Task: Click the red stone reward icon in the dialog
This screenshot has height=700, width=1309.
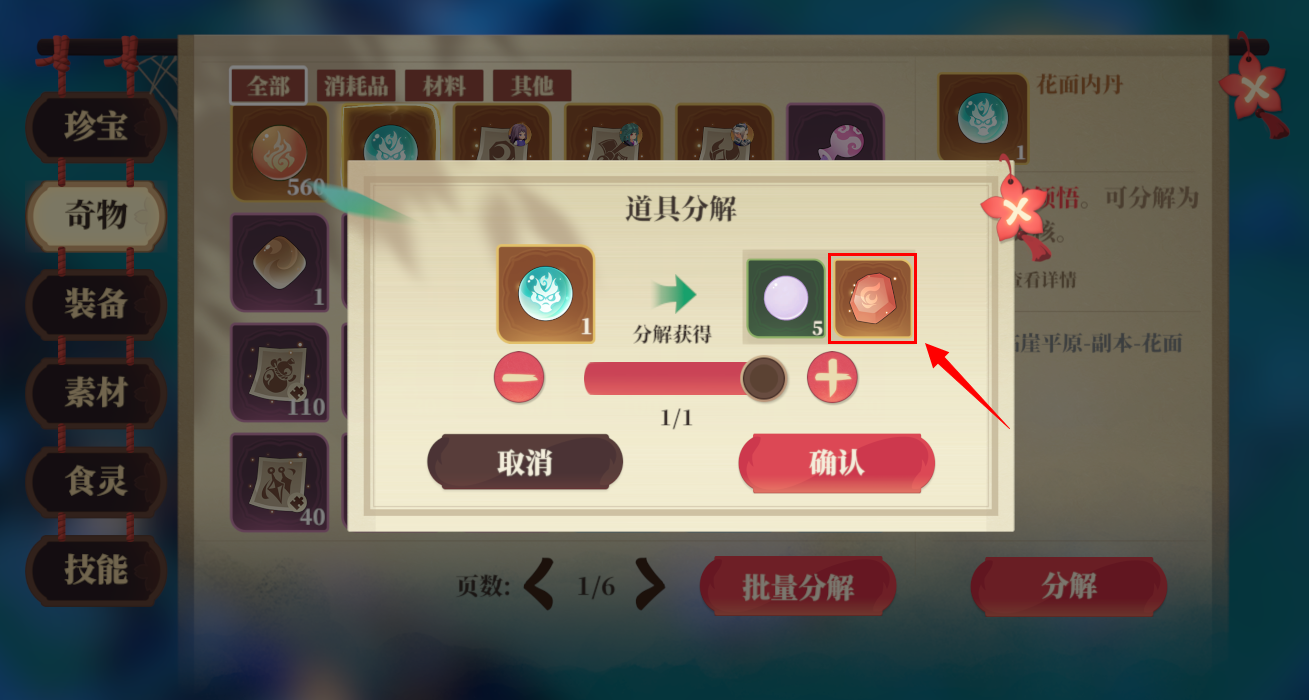Action: click(x=873, y=298)
